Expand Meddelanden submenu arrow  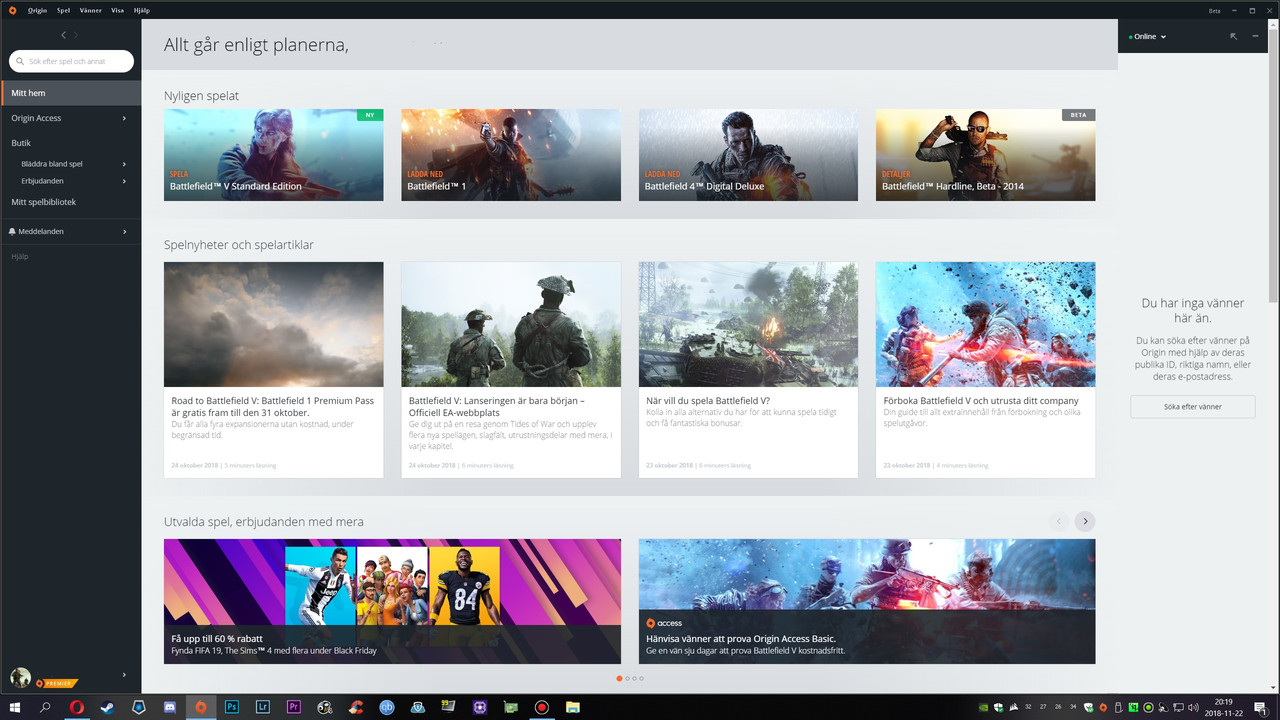coord(124,231)
